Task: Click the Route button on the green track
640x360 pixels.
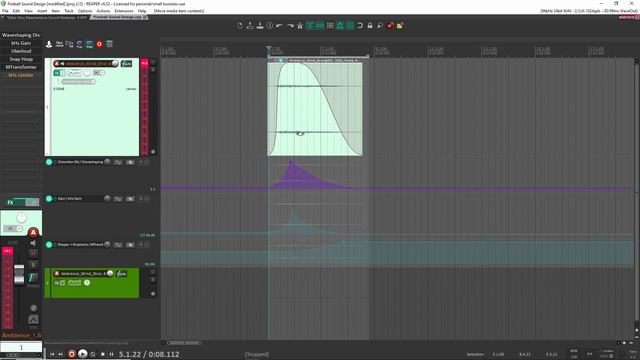Action: click(x=122, y=273)
